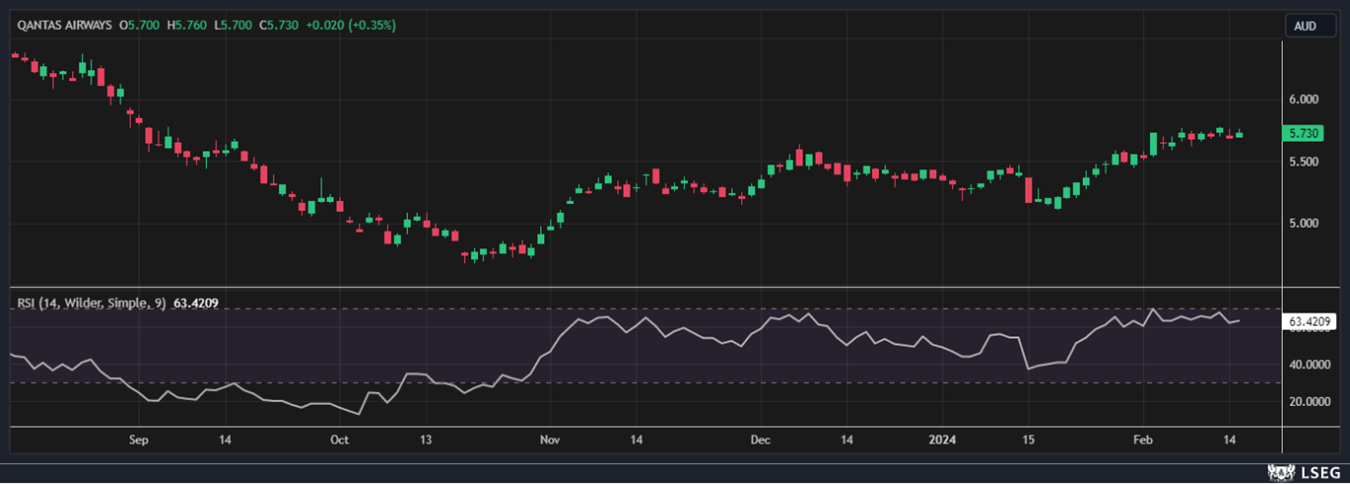Click the 13 date label on time axis
1350x484 pixels.
point(426,440)
